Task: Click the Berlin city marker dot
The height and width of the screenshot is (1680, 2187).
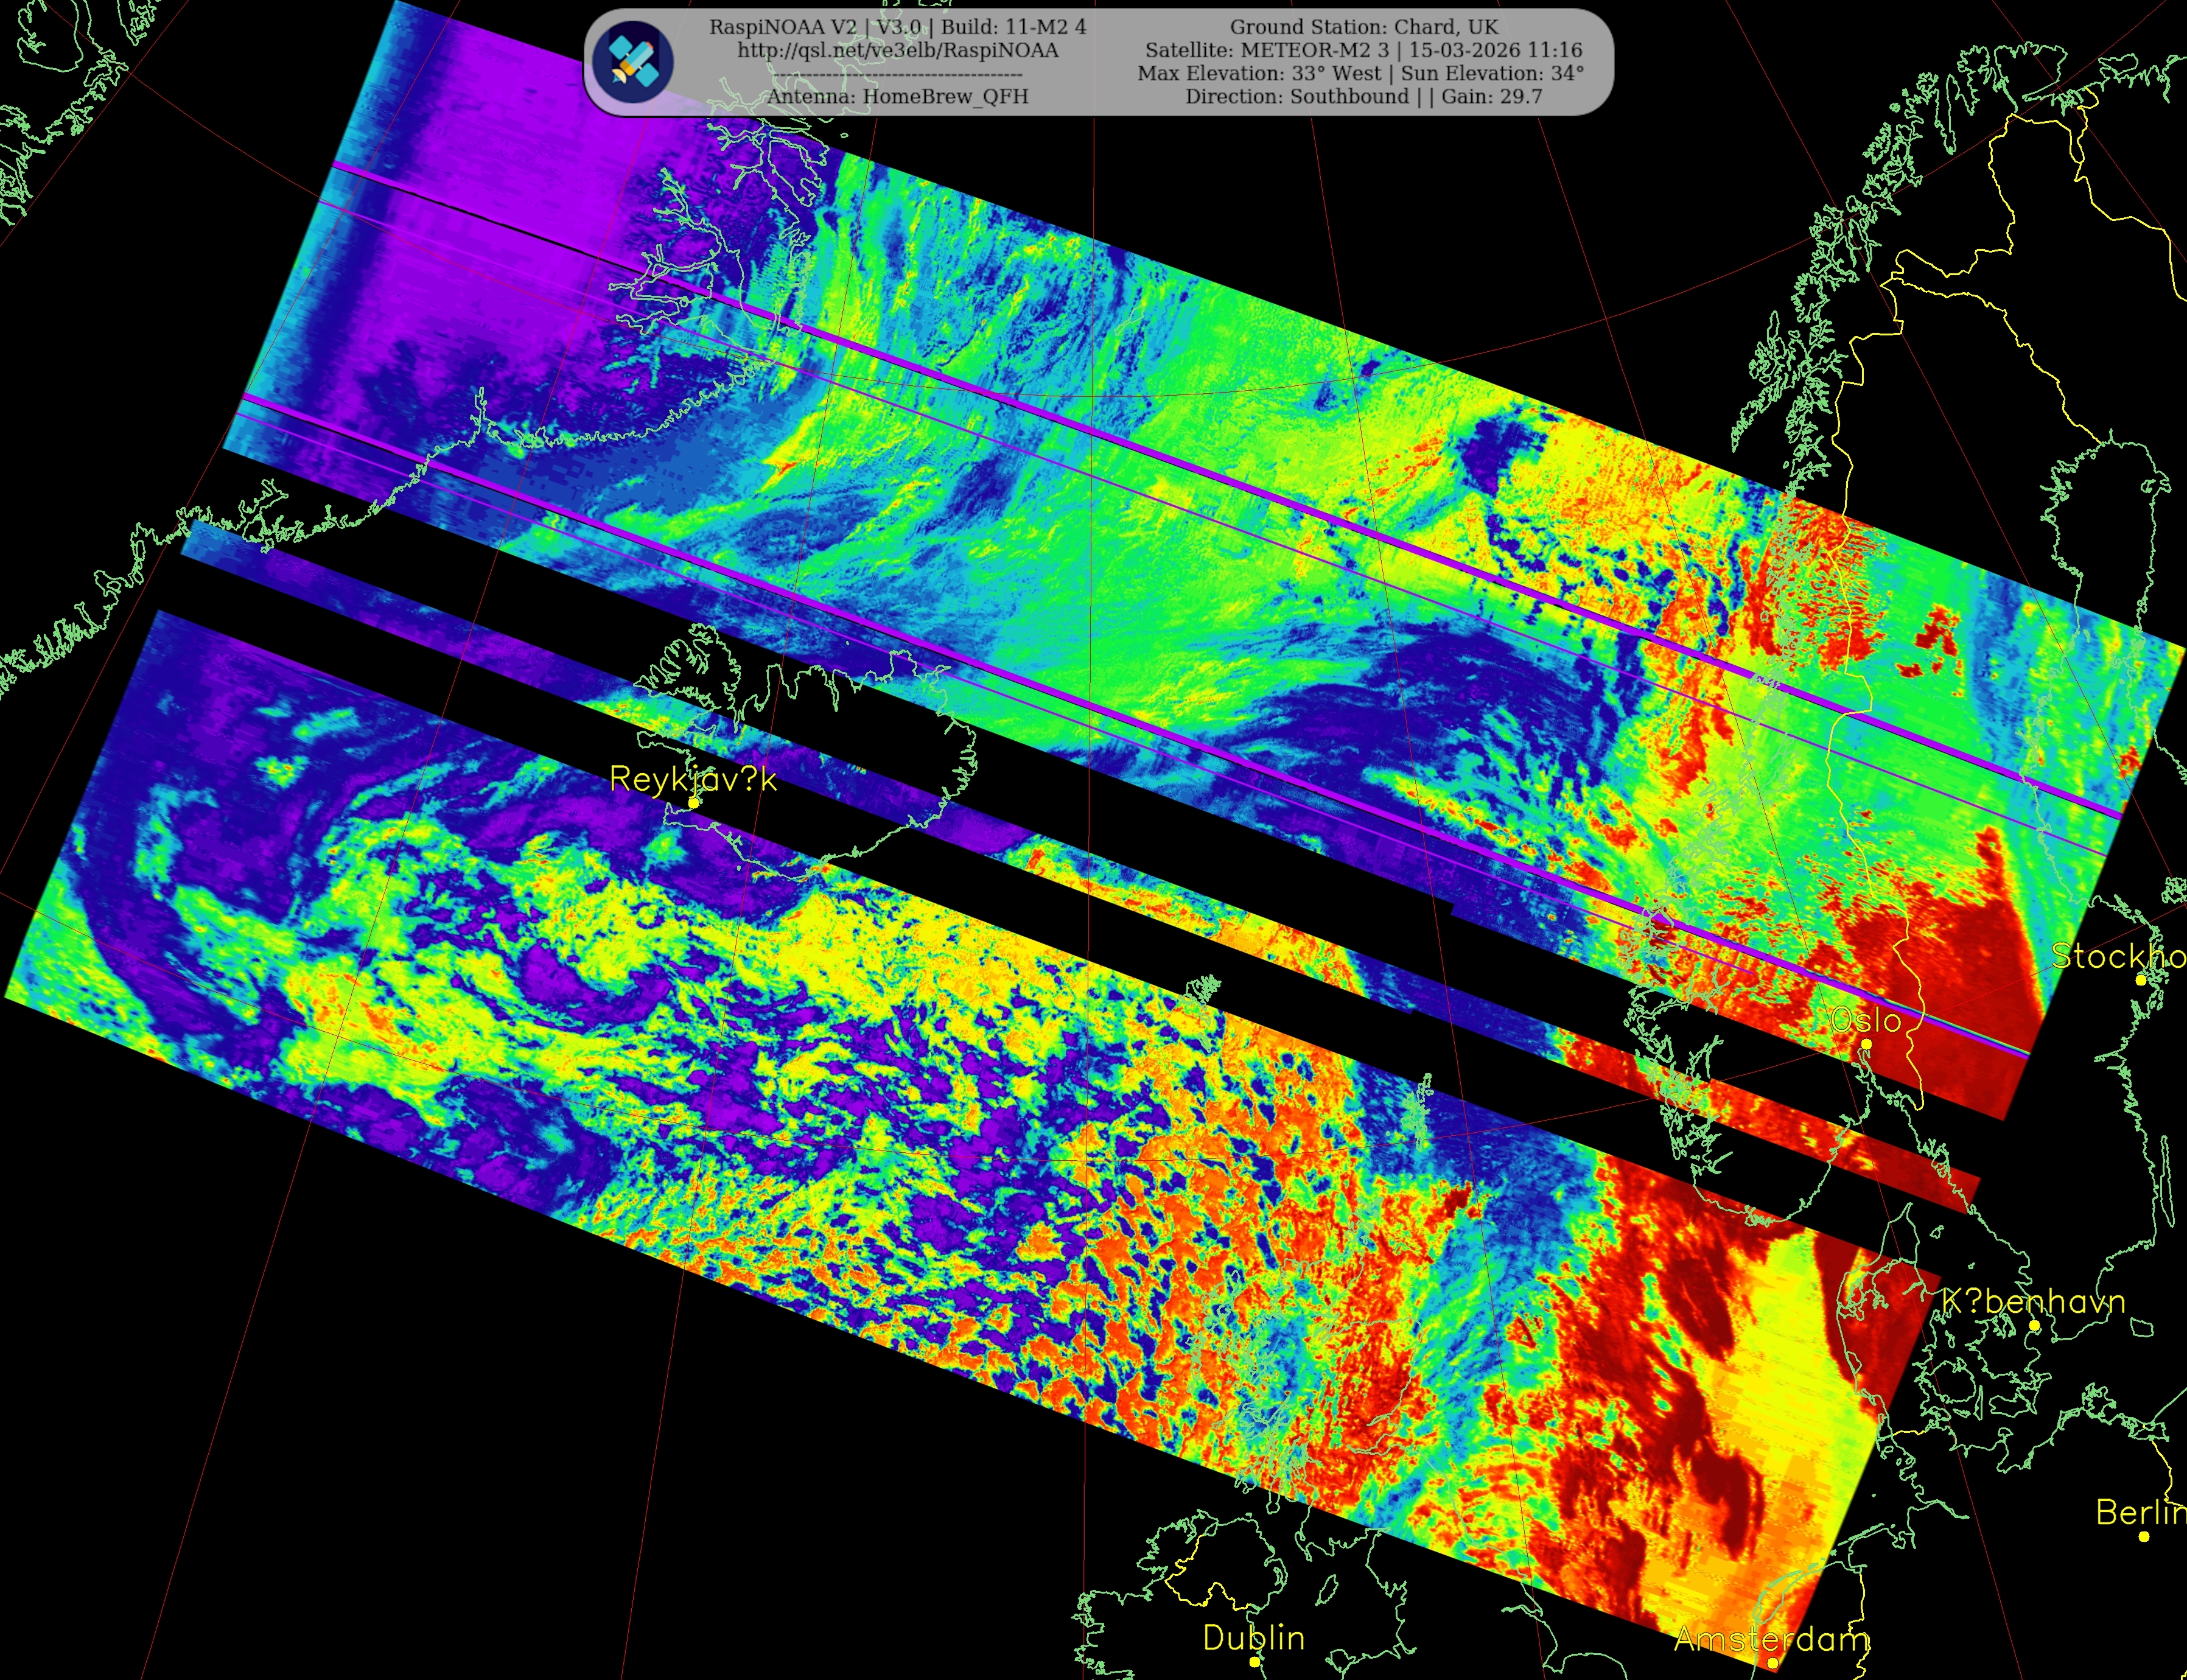Action: click(x=2144, y=1536)
